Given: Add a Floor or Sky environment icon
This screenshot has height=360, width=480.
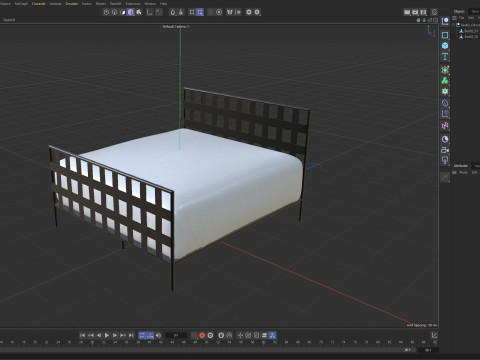Looking at the screenshot, I should 445,139.
